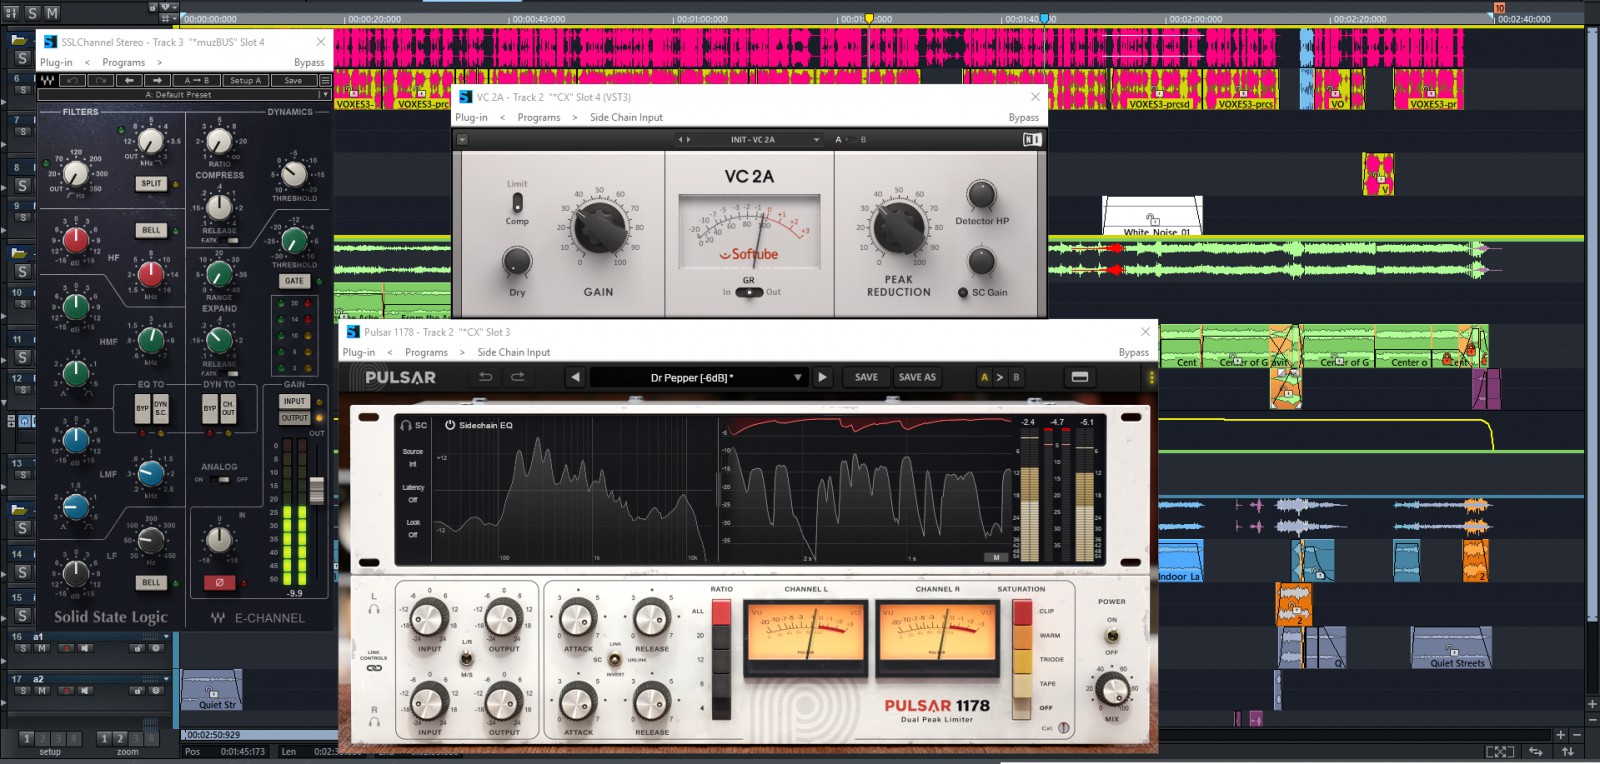Expand track 16 a1 dropdown arrow
Screen dimensions: 1600x764
click(x=166, y=636)
